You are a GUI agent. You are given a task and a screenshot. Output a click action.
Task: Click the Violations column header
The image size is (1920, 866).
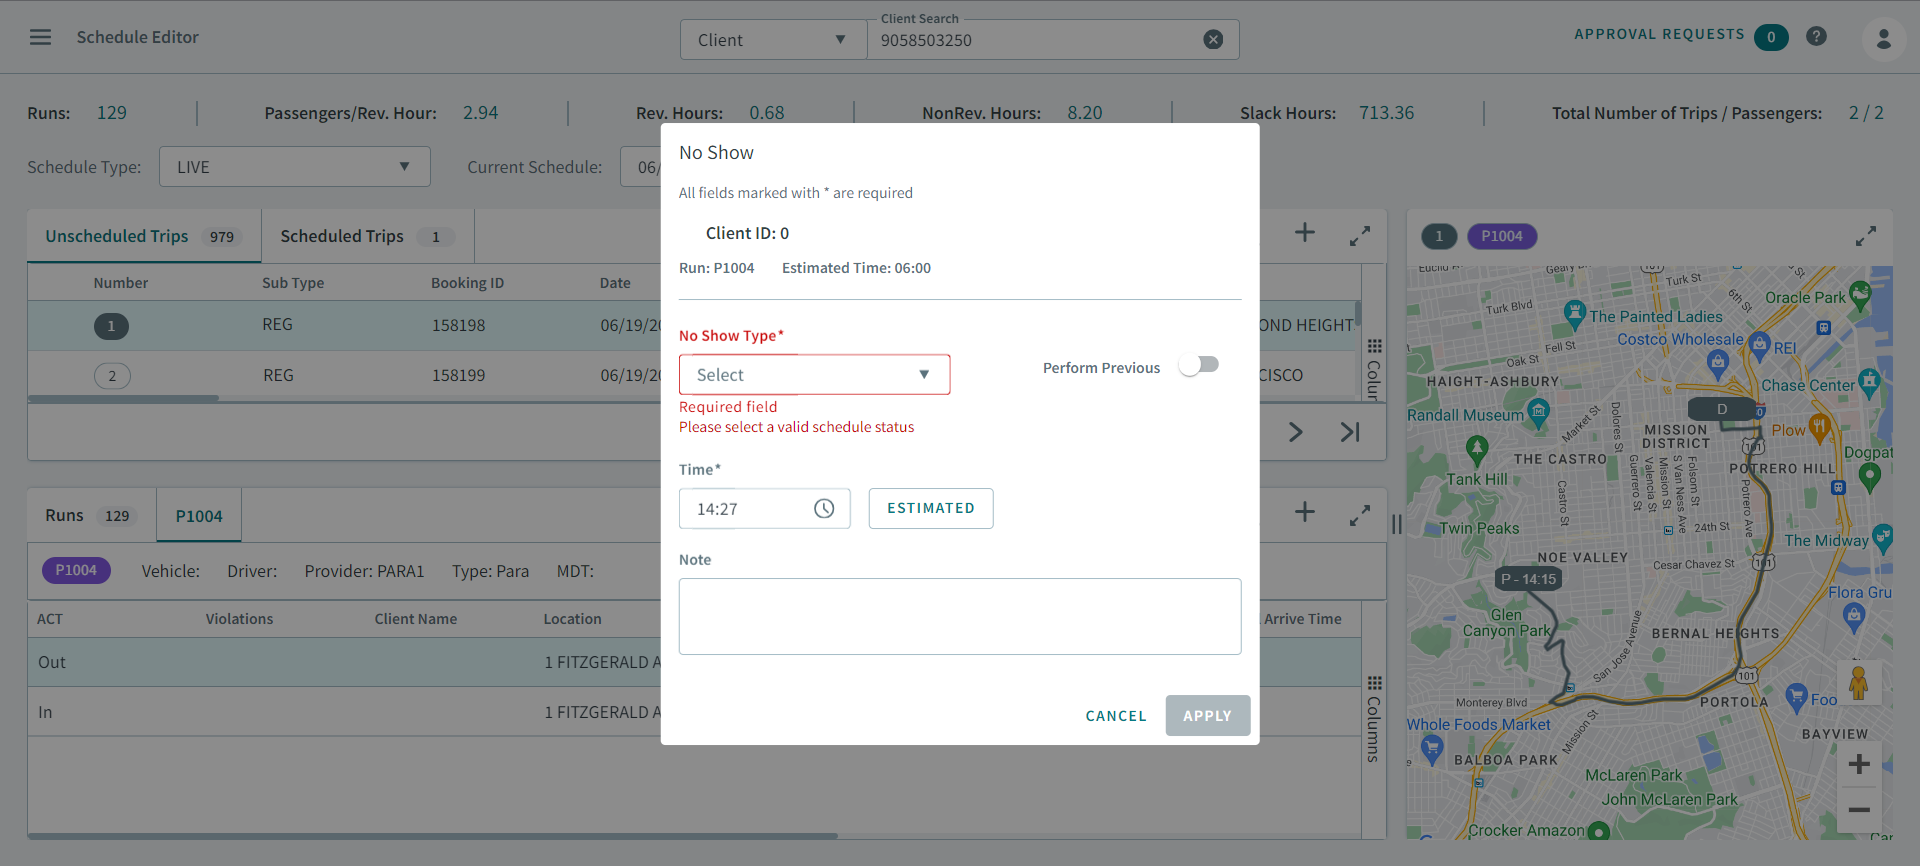[239, 619]
